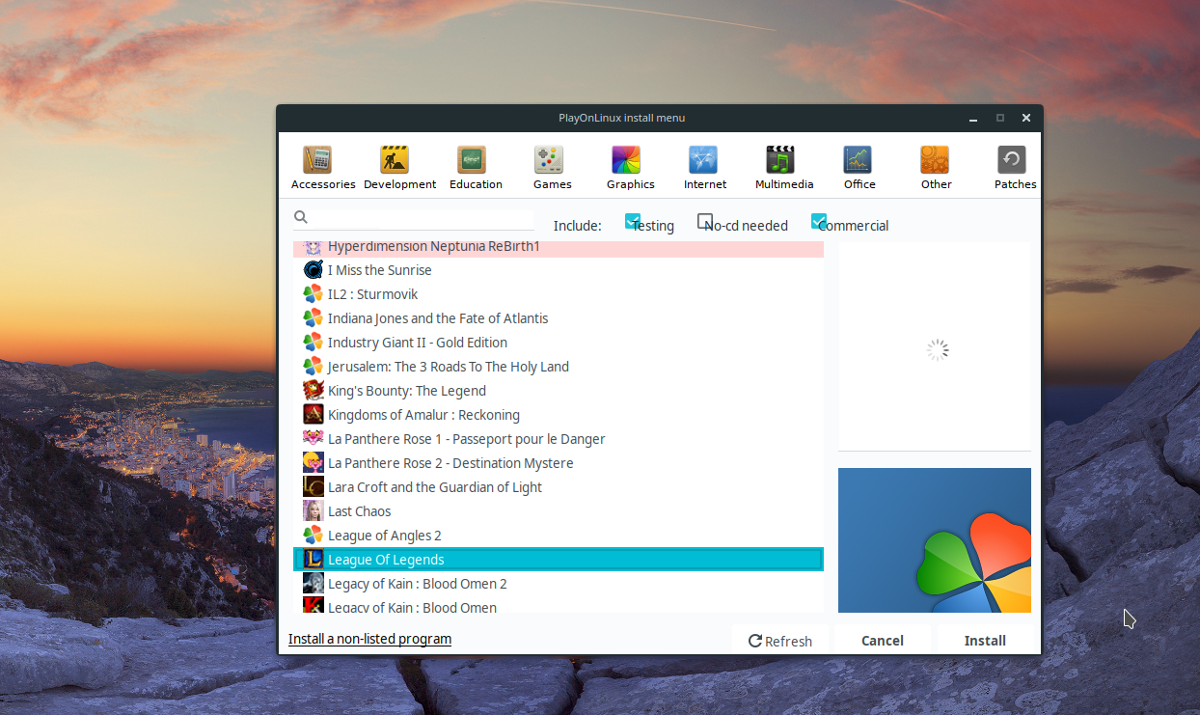1200x715 pixels.
Task: Select Jerusalem: The 3 Roads To The Holy Land
Action: coord(558,366)
